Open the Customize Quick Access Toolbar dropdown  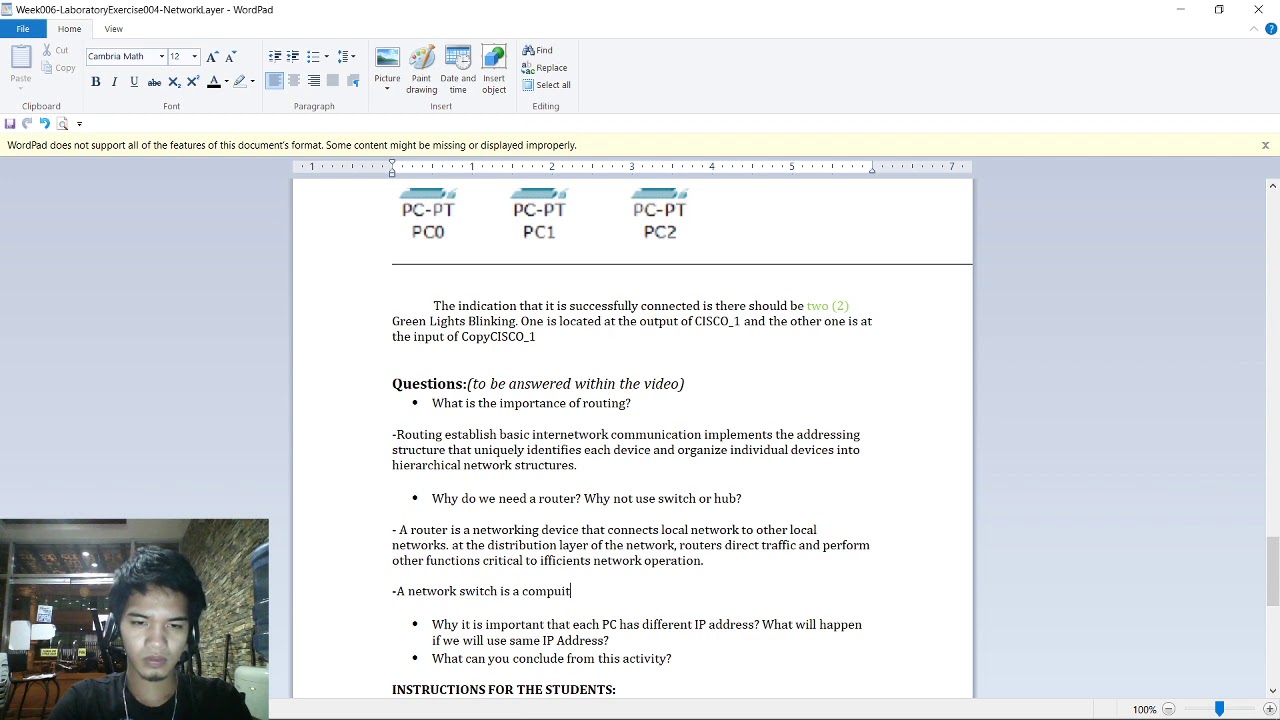tap(79, 124)
